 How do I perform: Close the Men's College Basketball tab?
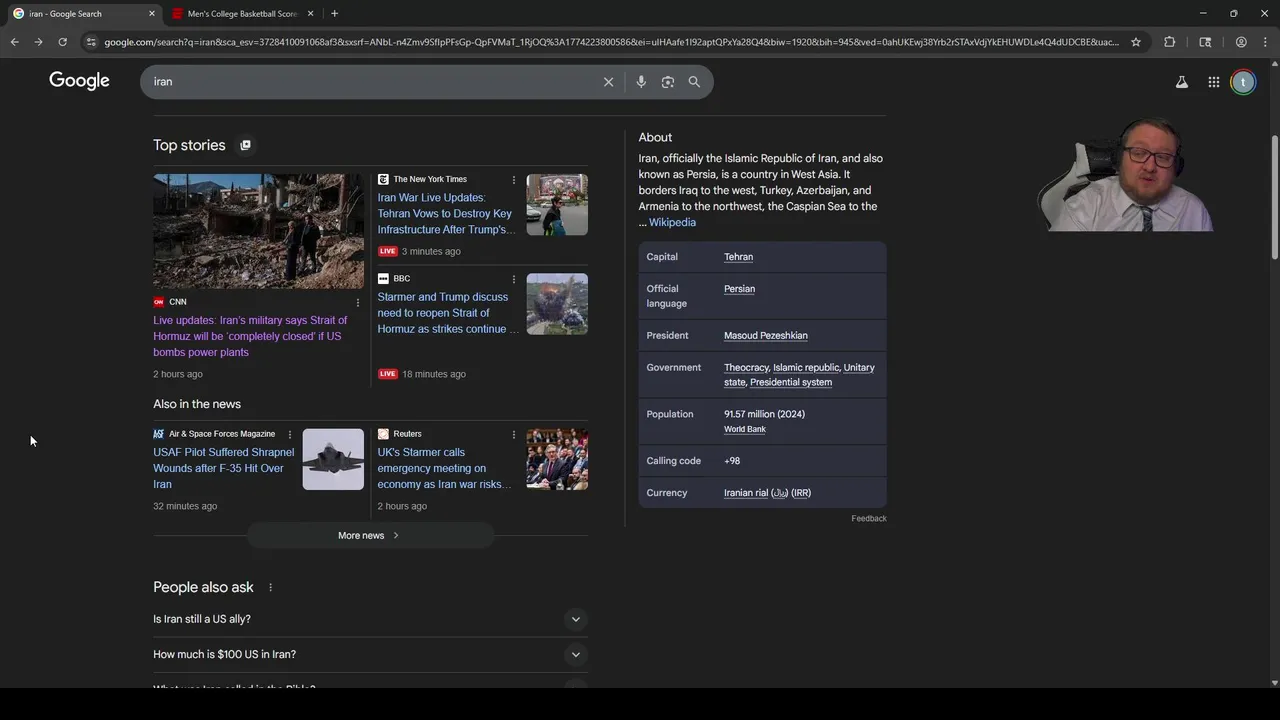click(x=310, y=14)
